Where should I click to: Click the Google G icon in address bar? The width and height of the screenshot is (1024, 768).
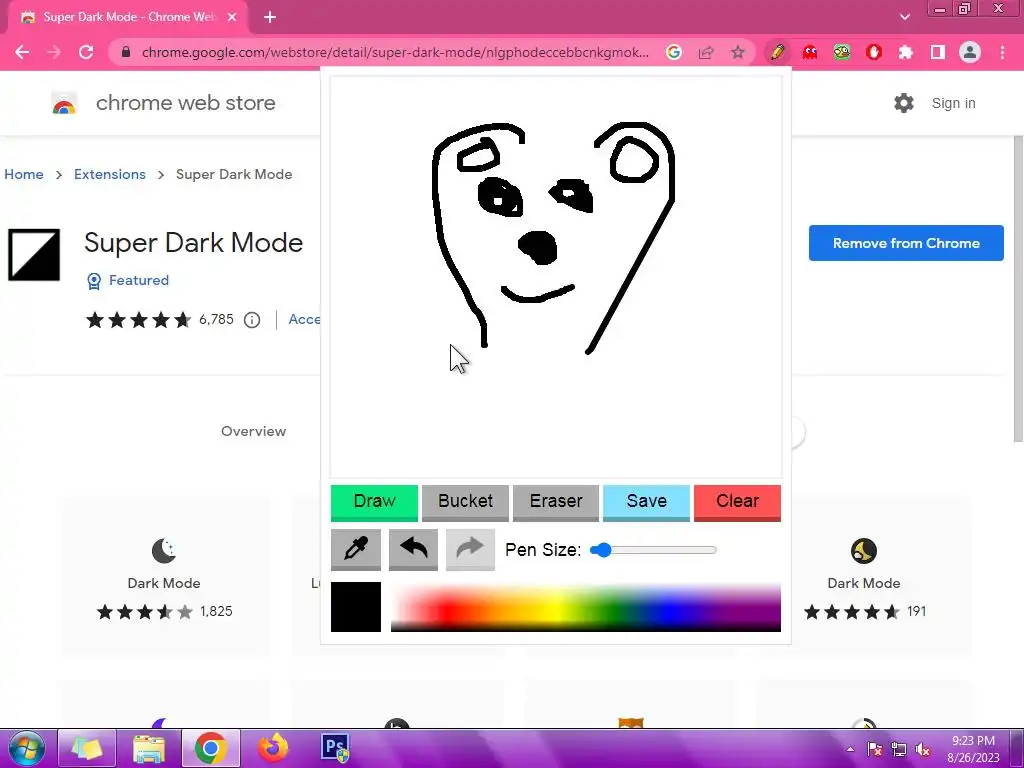pos(673,52)
